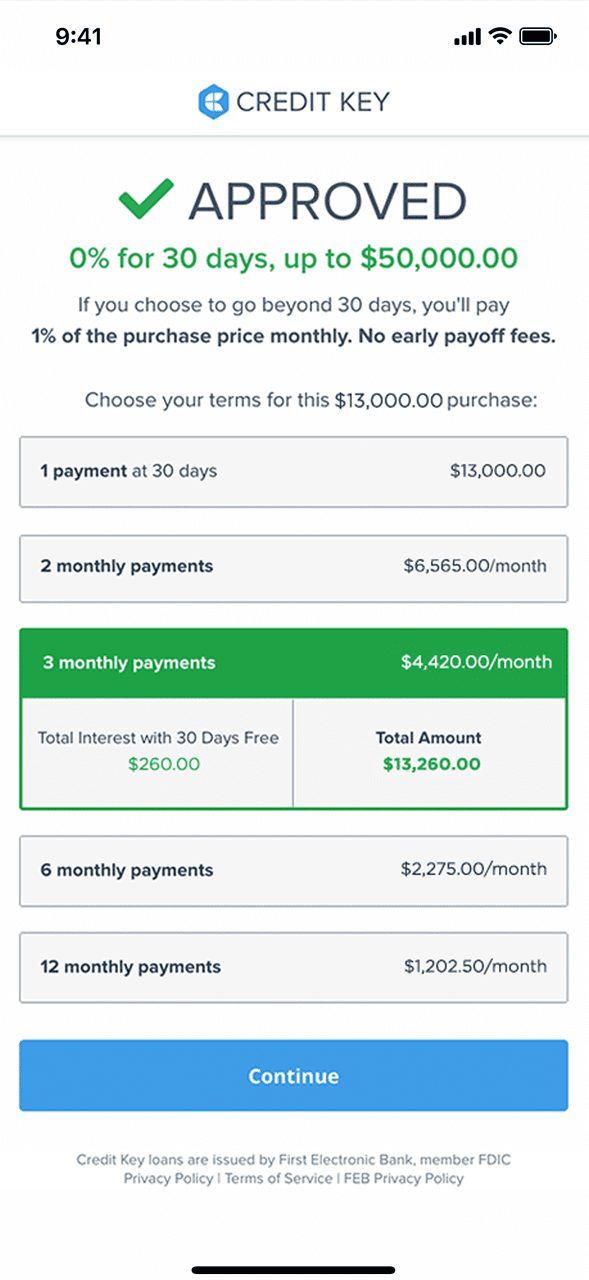Viewport: 589px width, 1280px height.
Task: Expand the 12 monthly payments breakdown
Action: (294, 967)
